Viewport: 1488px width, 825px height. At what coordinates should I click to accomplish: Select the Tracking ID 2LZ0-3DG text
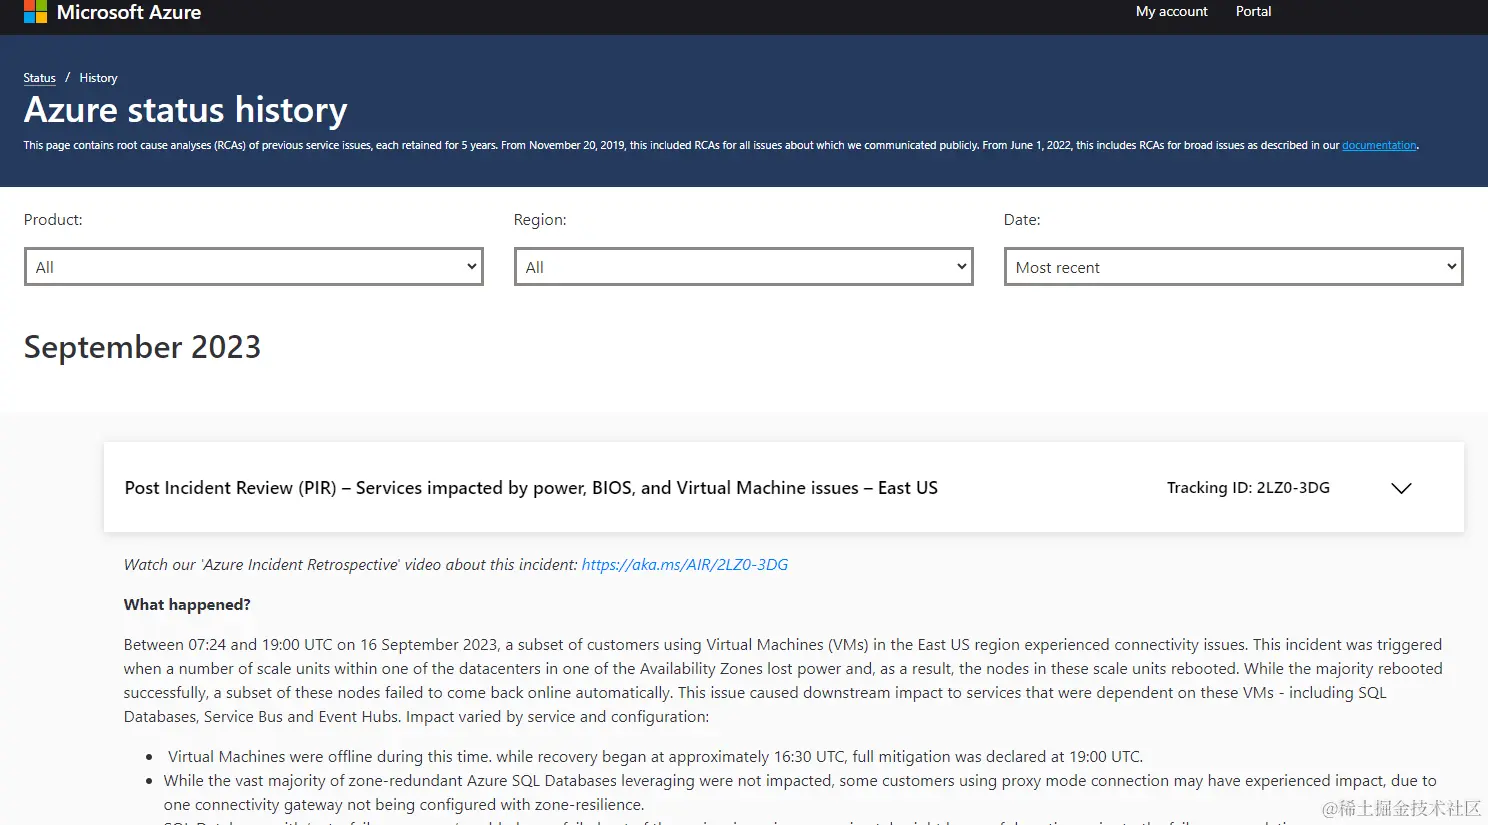[x=1248, y=488]
